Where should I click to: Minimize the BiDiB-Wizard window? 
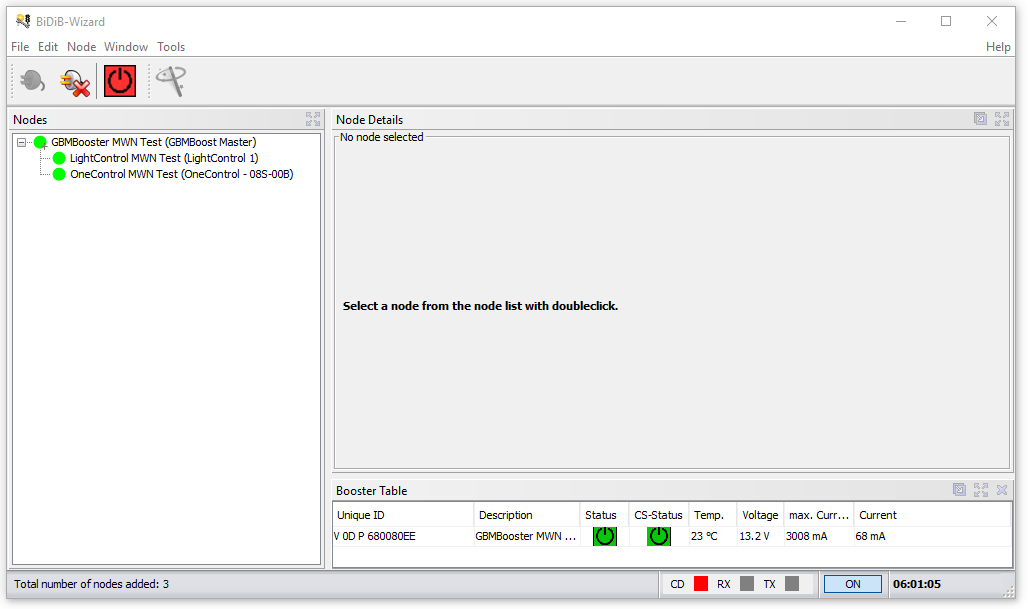(x=901, y=21)
